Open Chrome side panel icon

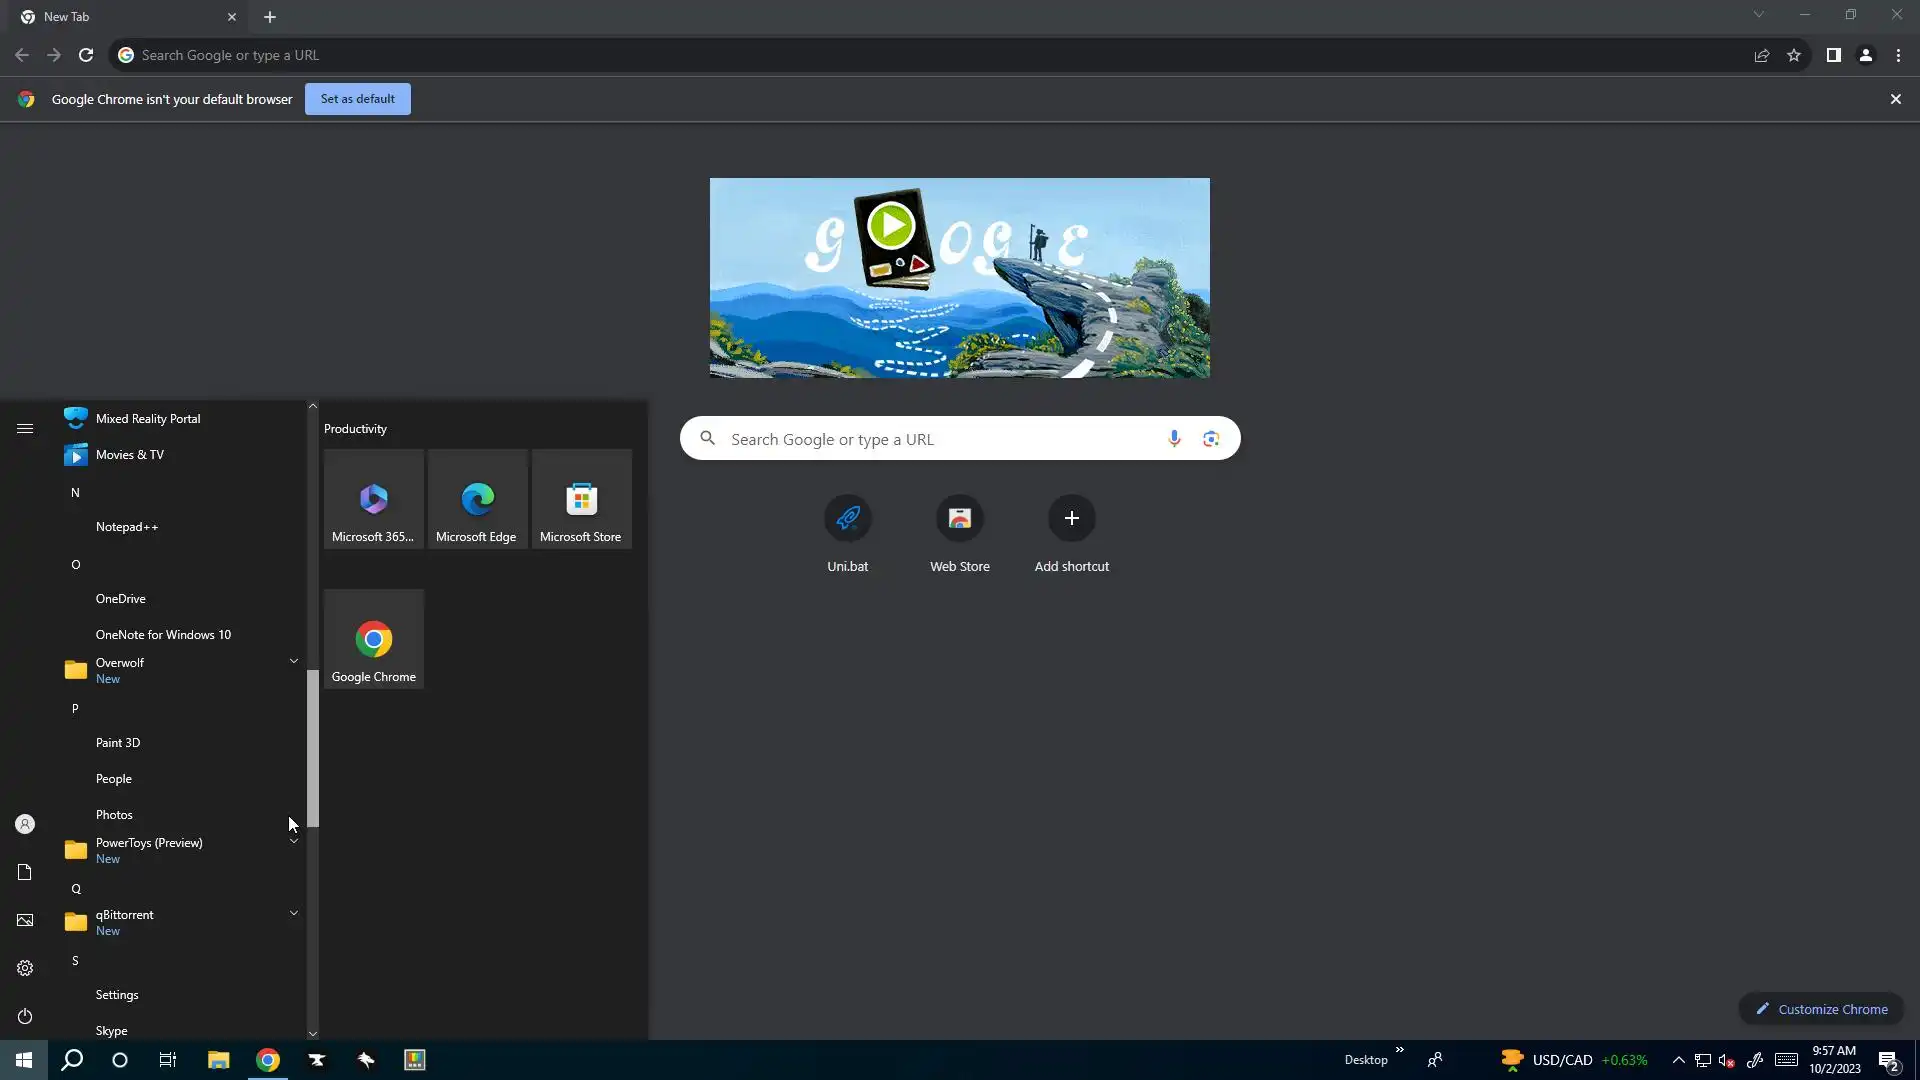[1833, 56]
